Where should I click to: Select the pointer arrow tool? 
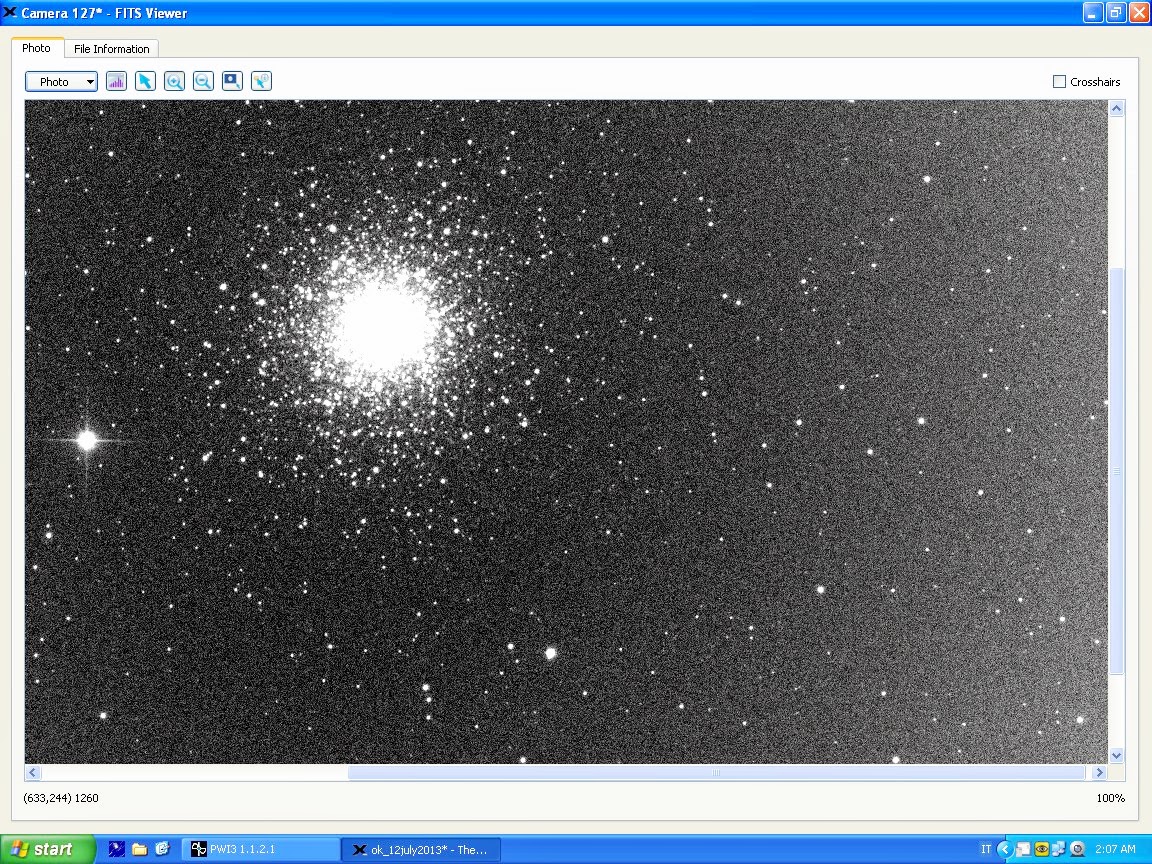coord(145,82)
